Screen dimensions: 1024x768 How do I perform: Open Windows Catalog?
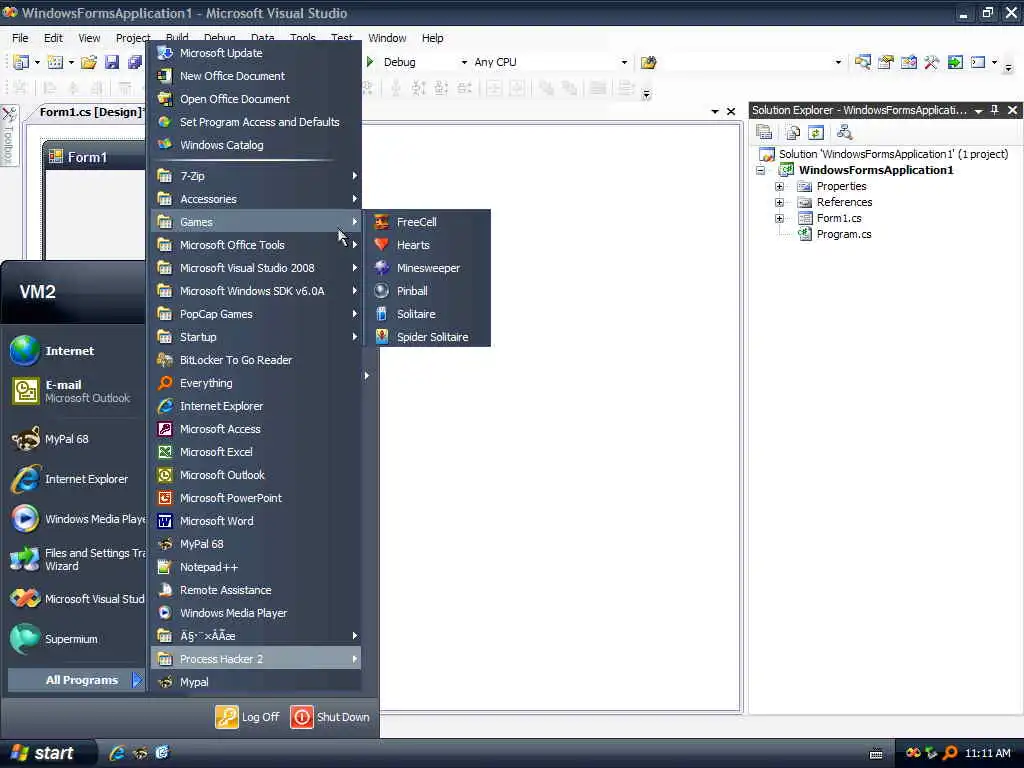click(256, 145)
